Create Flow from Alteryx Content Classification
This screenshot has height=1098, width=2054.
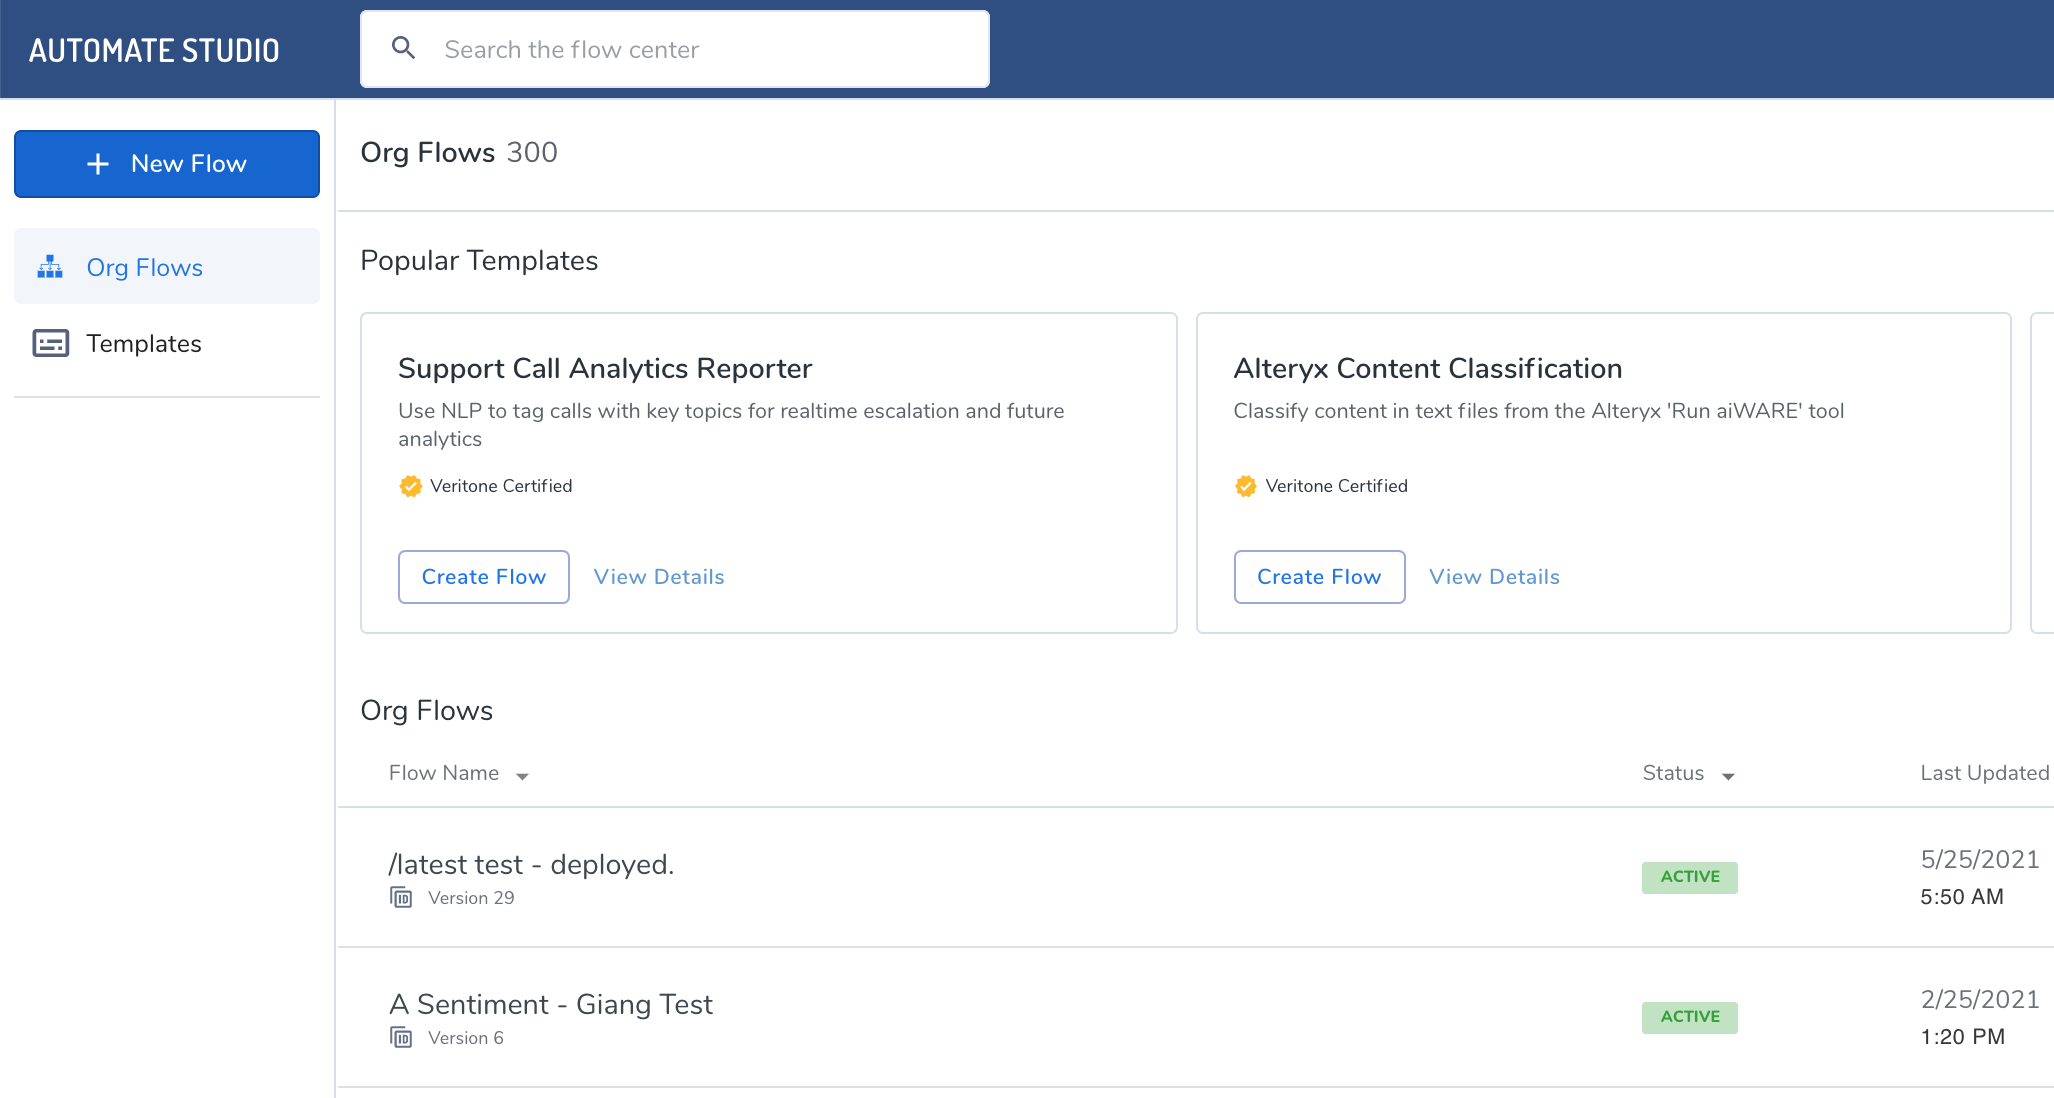[1318, 577]
